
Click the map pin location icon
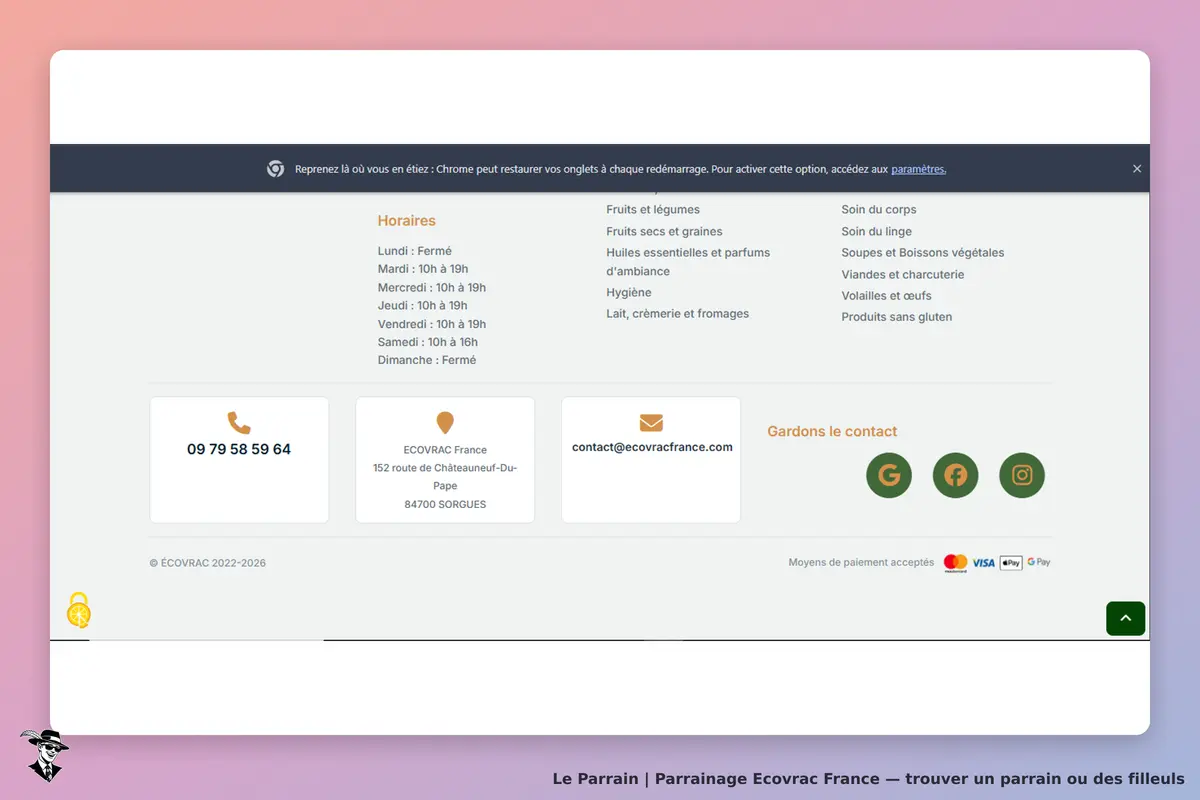point(445,423)
